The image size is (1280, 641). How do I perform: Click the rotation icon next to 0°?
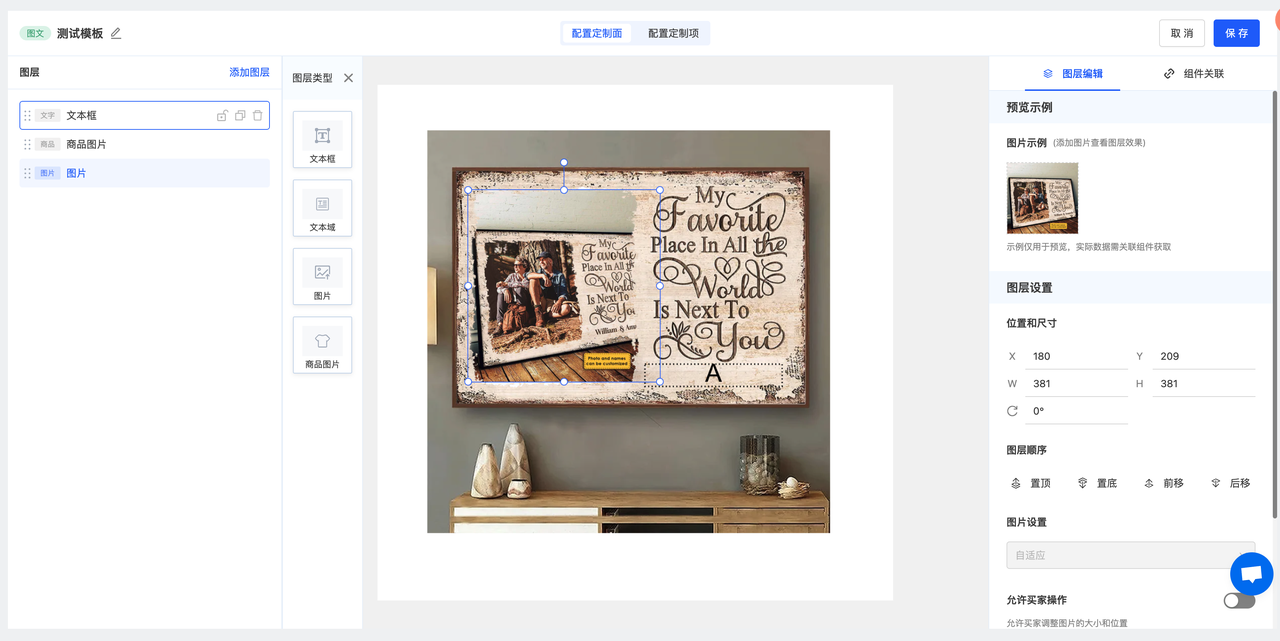click(1012, 411)
